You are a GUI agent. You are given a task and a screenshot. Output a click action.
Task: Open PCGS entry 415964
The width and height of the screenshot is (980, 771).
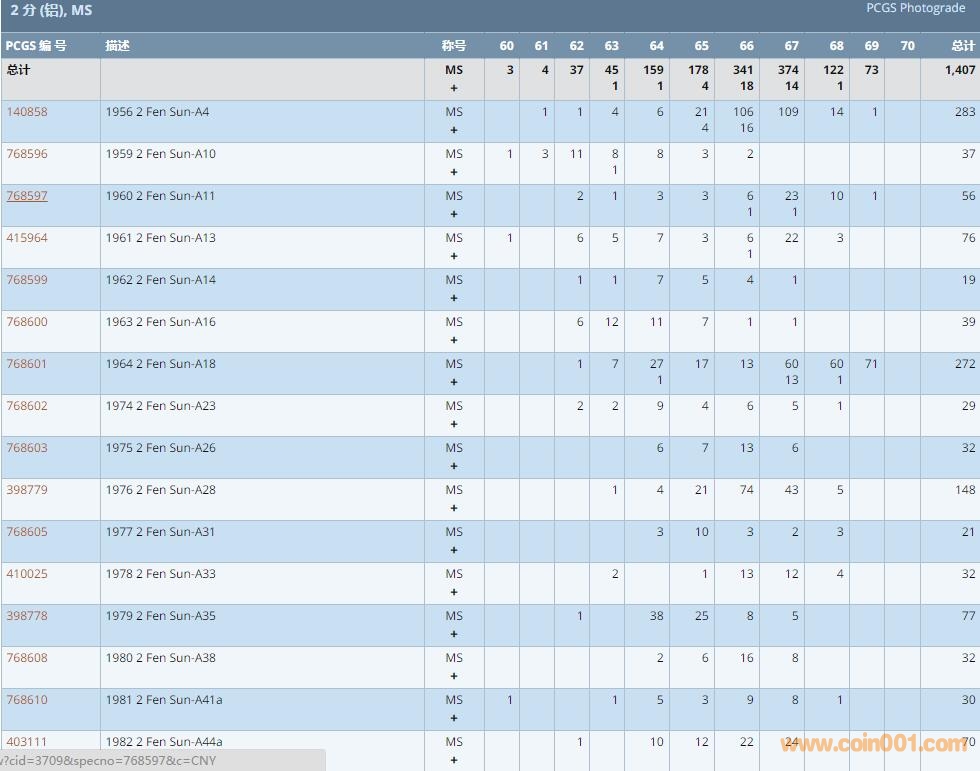tap(27, 238)
